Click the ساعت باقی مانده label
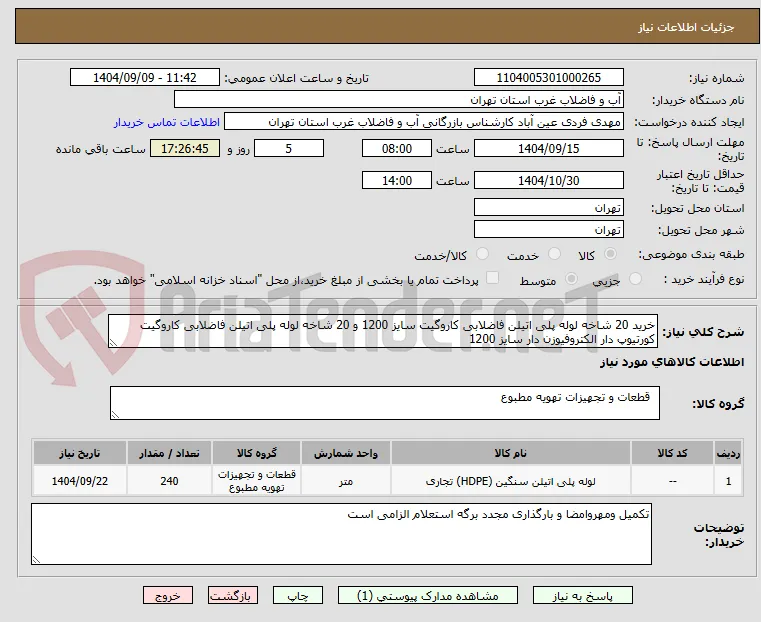761x622 pixels. [100, 149]
